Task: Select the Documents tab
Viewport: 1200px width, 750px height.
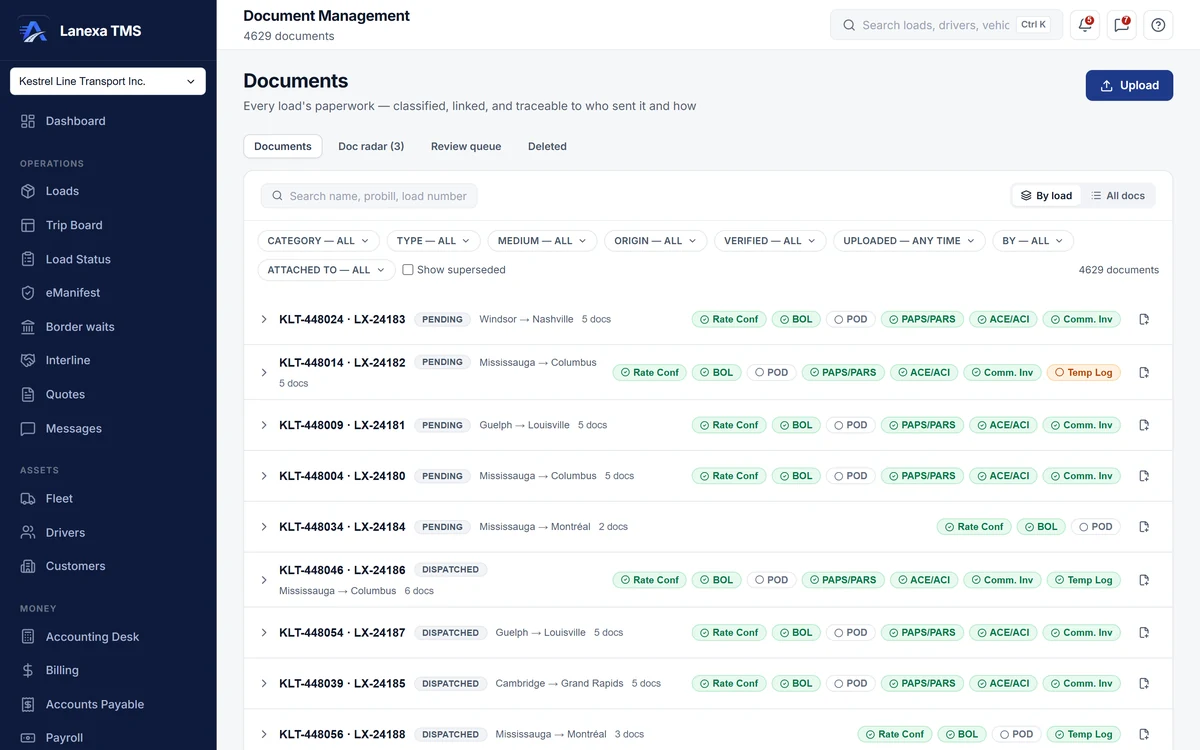Action: tap(283, 146)
